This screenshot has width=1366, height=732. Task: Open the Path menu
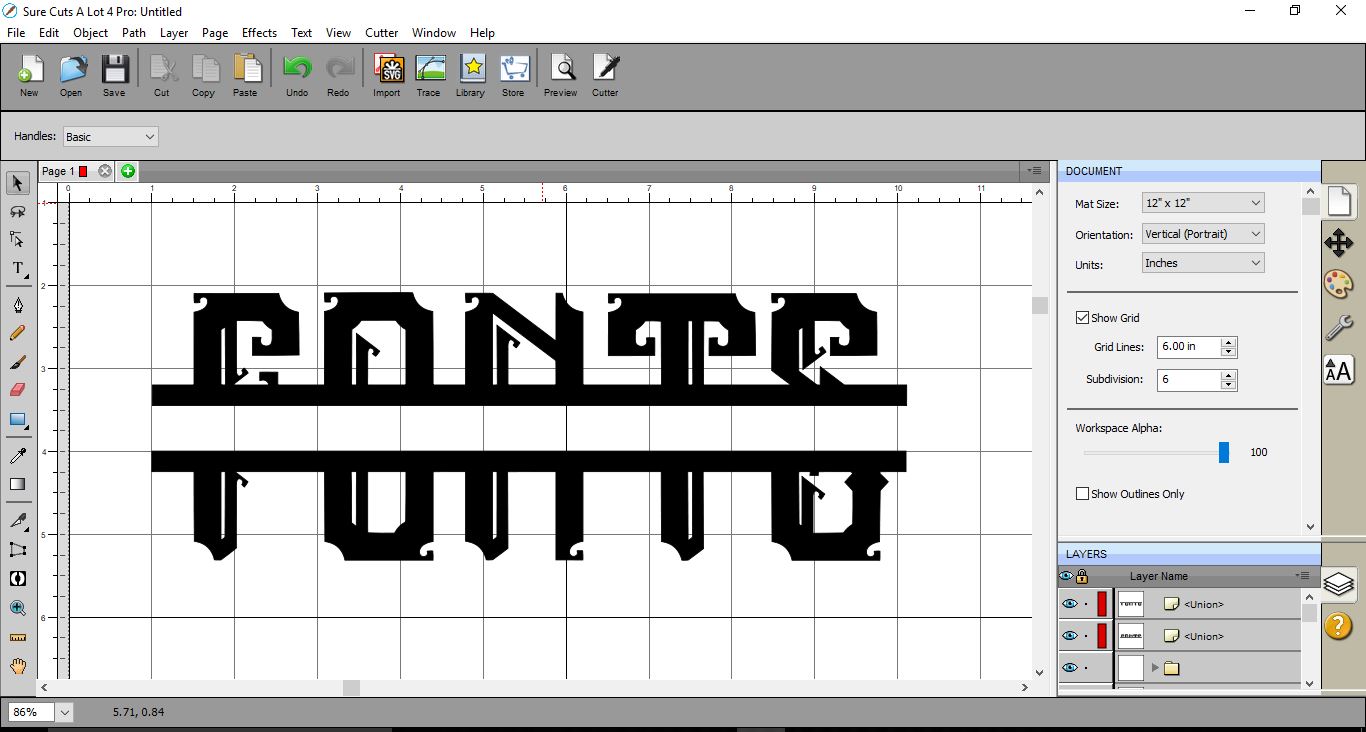pyautogui.click(x=134, y=33)
